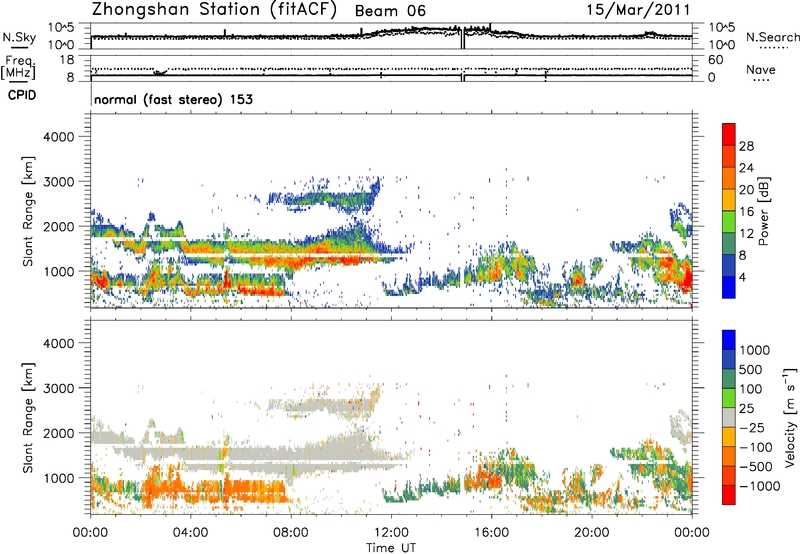The image size is (800, 554).
Task: Click the '3000' tick on the velocity panel axis
Action: [x=58, y=388]
